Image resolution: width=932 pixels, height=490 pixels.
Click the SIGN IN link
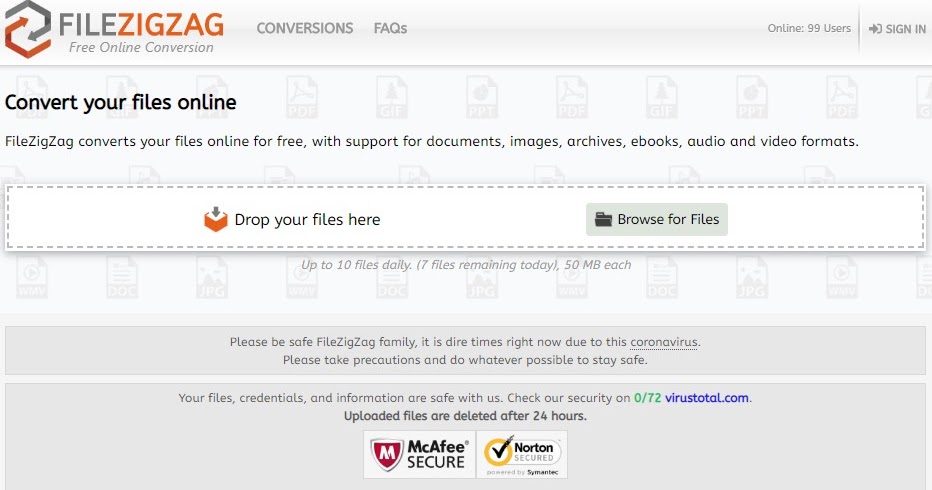(x=897, y=29)
